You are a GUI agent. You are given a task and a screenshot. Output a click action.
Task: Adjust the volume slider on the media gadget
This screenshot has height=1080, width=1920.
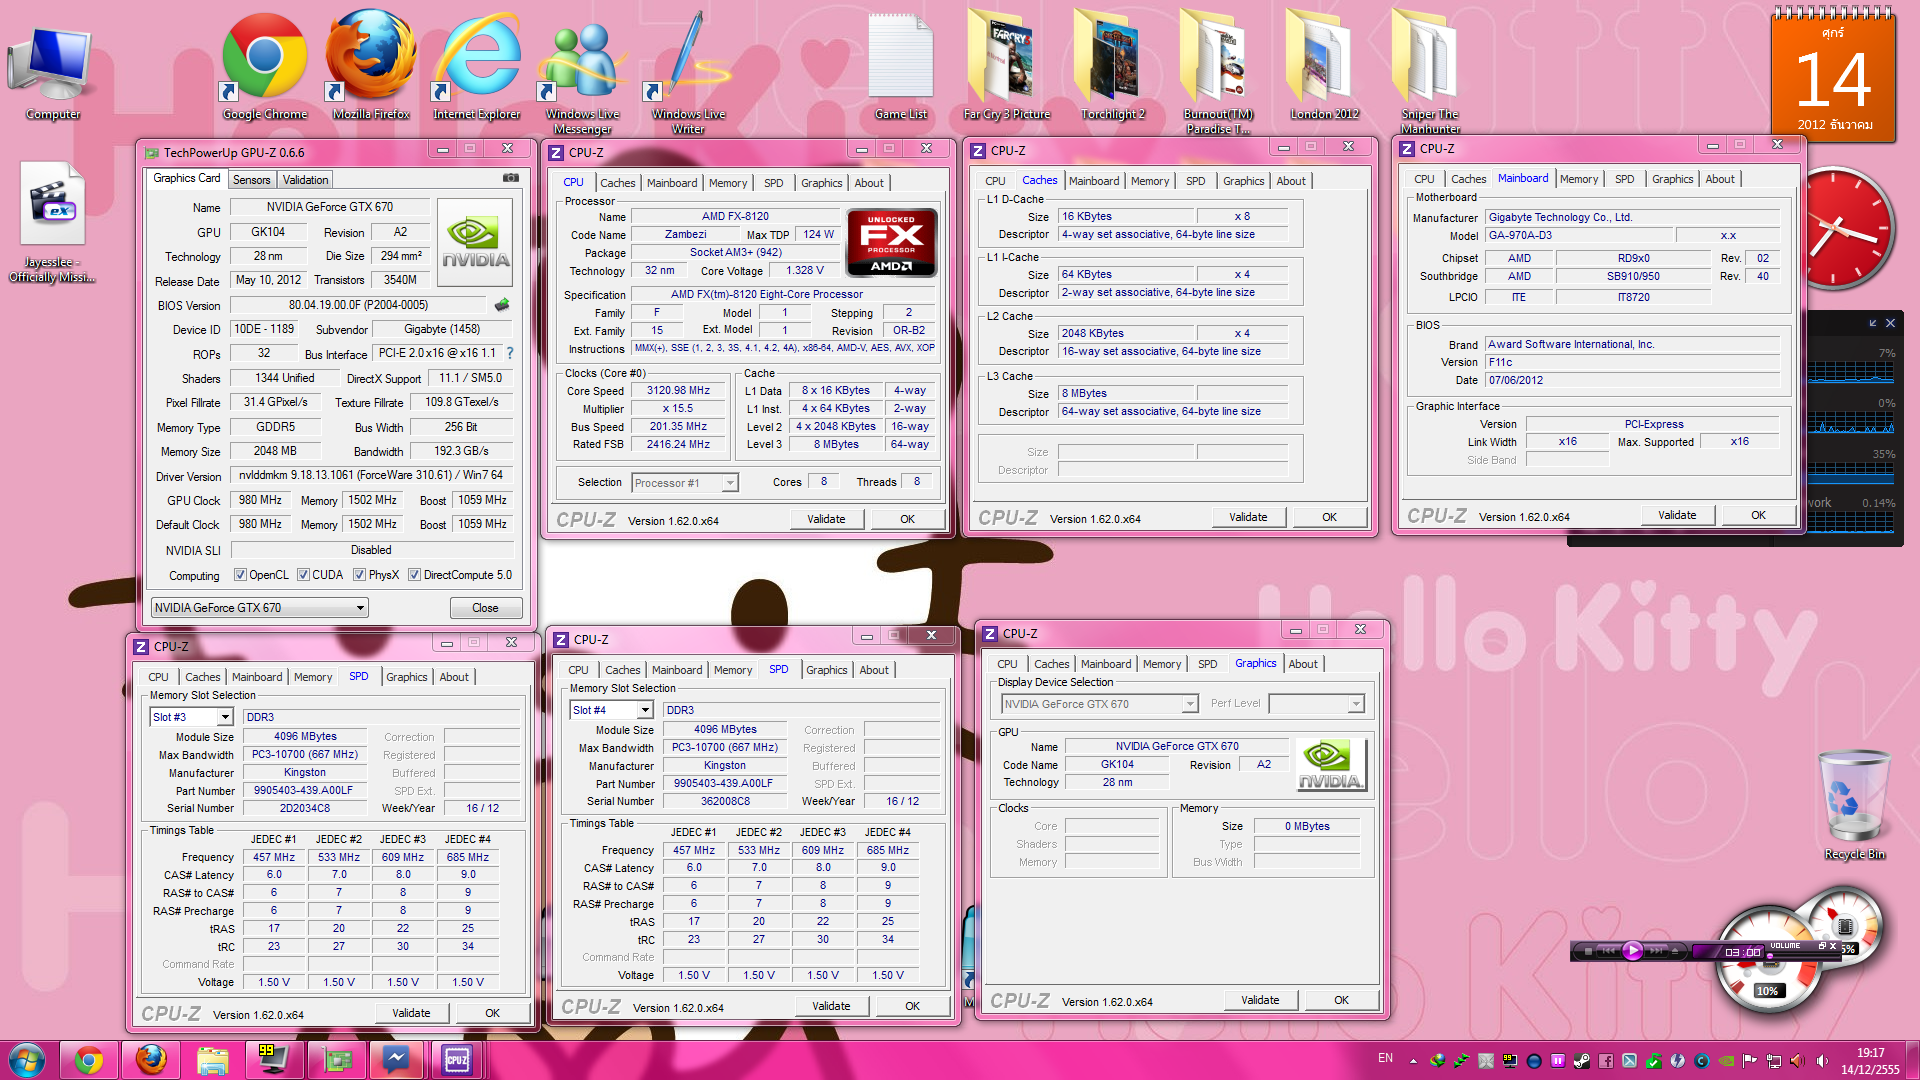[x=1770, y=955]
